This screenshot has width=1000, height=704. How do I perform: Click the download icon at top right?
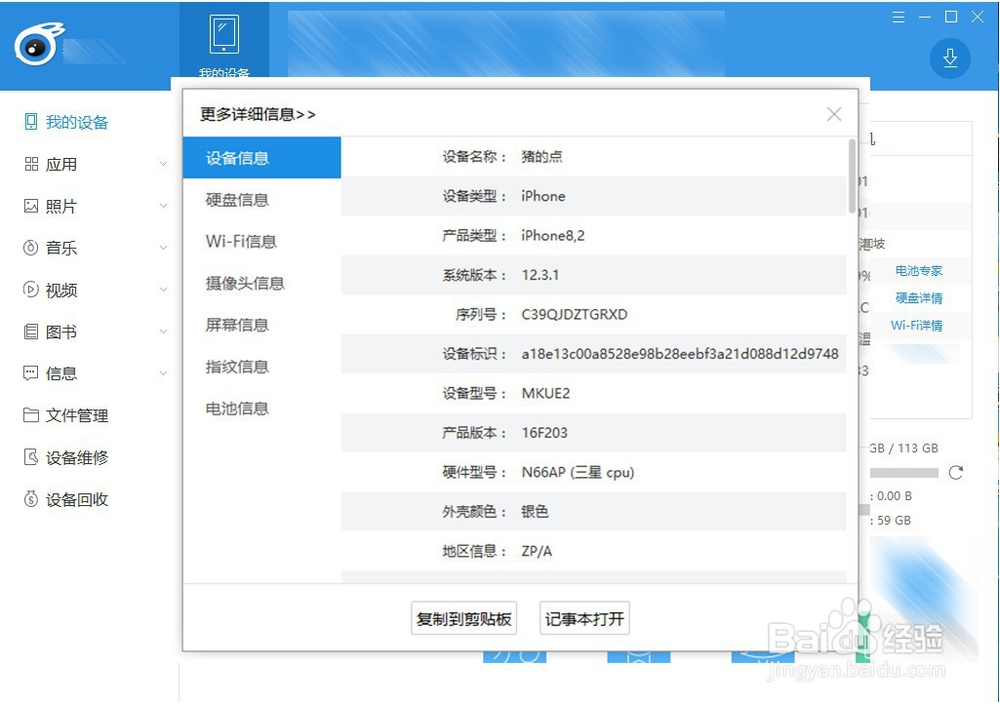(x=948, y=58)
